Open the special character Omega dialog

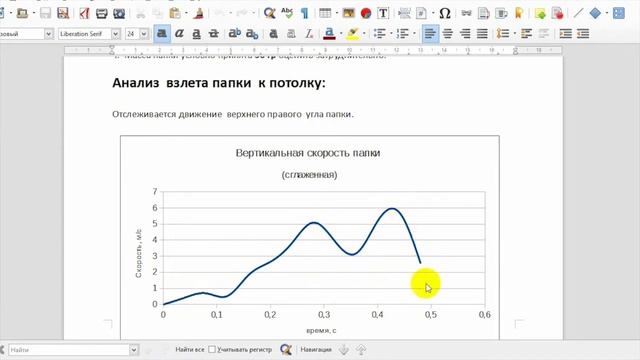445,13
